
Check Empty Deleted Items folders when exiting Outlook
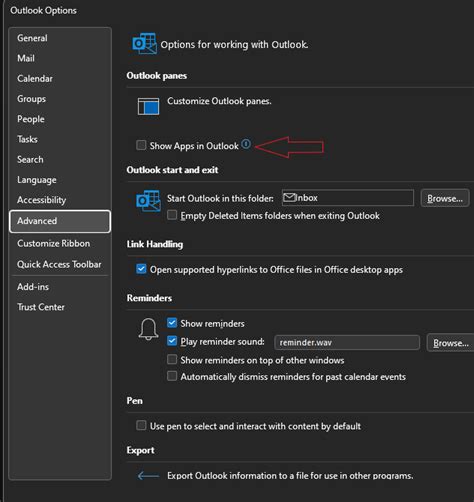click(x=172, y=215)
